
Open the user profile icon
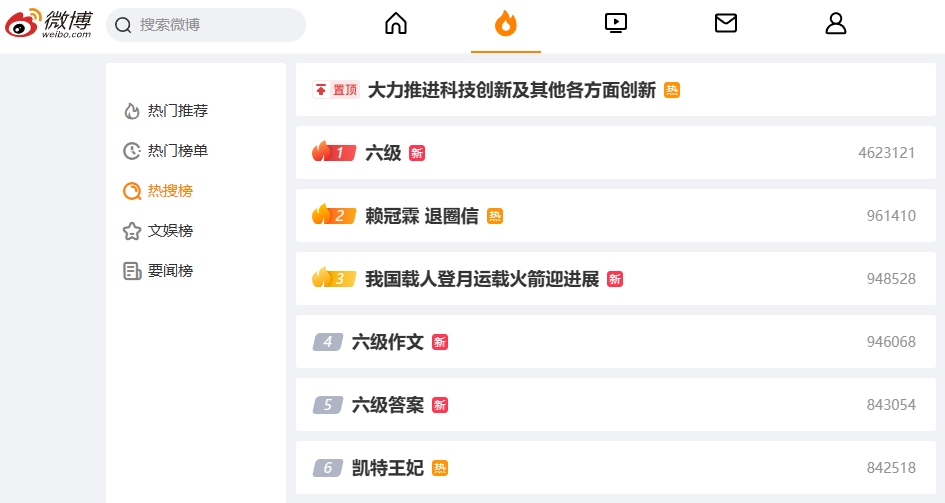[835, 23]
